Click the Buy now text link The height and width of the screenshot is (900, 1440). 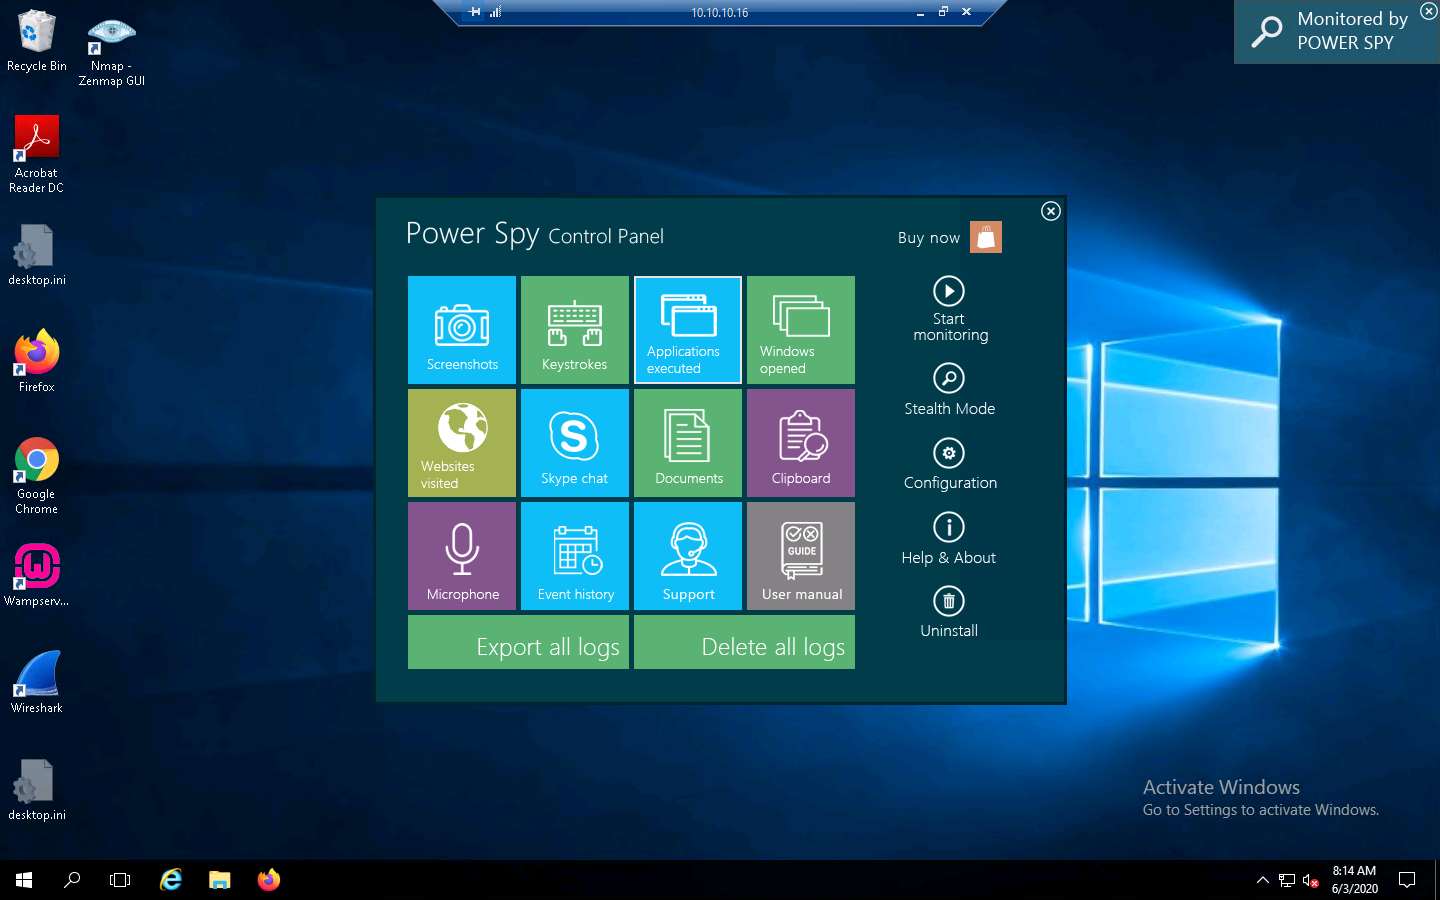[x=928, y=238]
